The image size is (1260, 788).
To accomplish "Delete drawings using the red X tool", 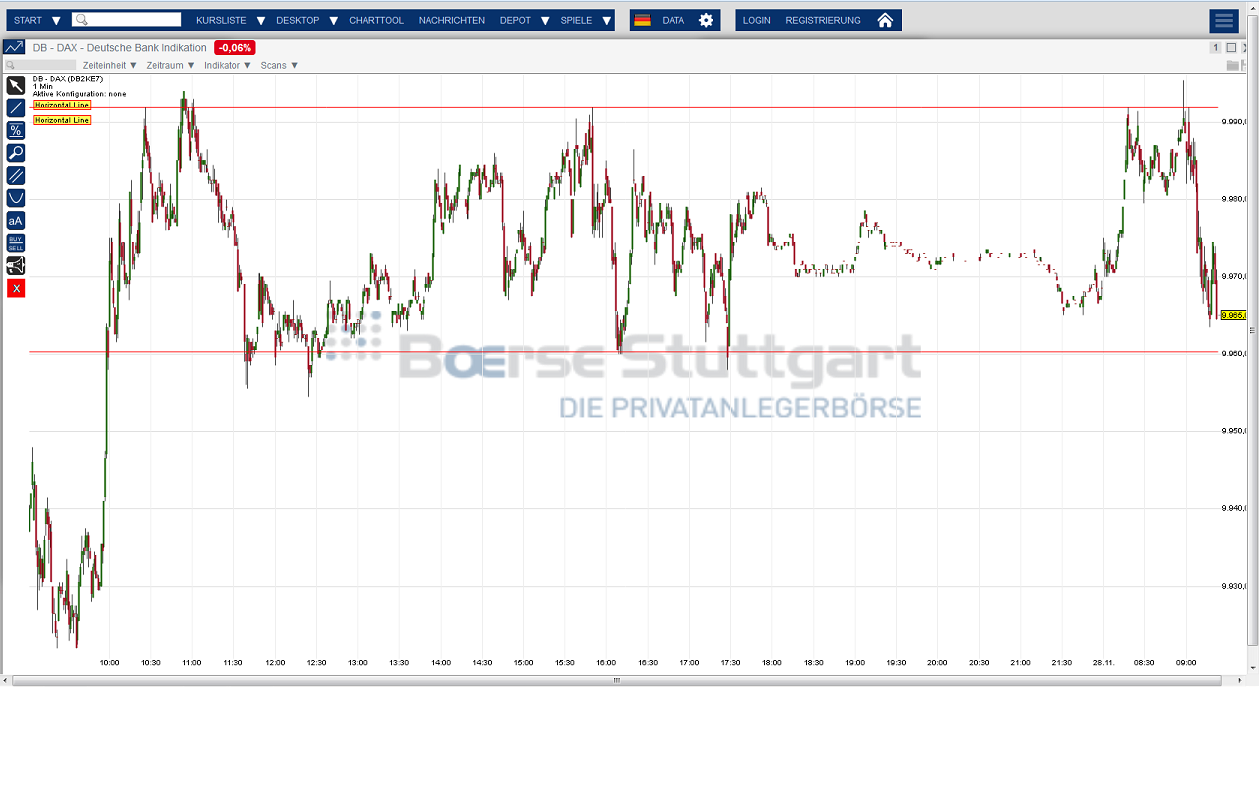I will point(15,288).
